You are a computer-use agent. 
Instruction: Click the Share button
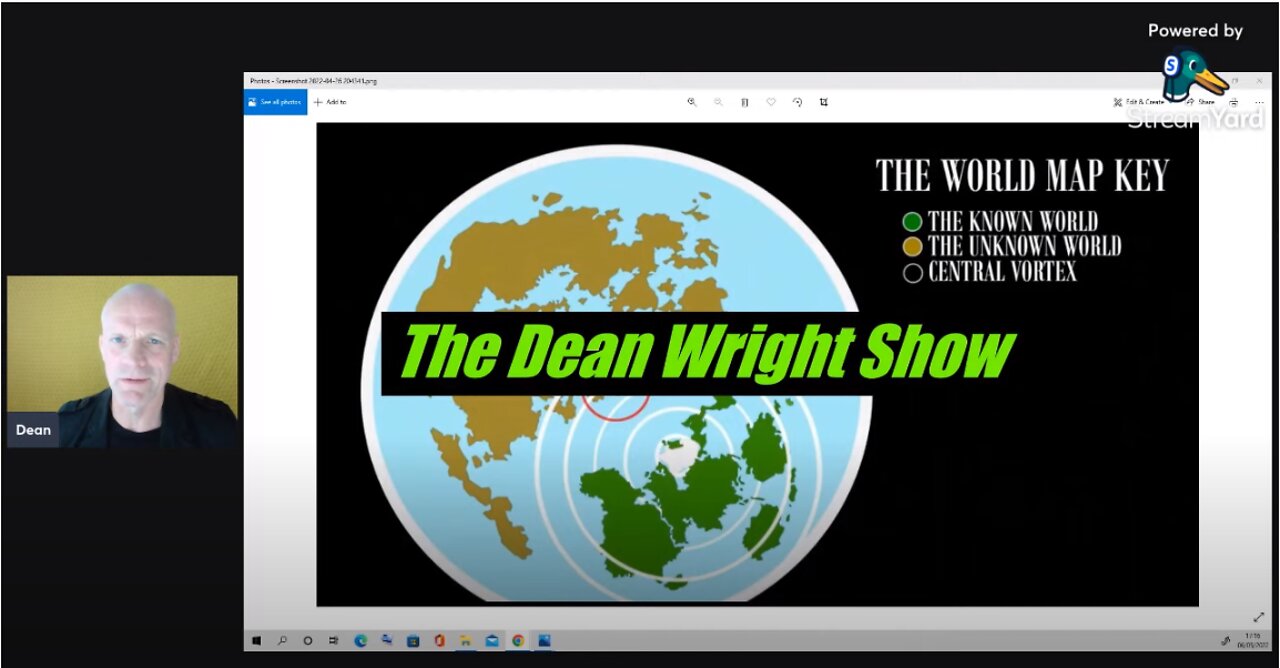[x=1200, y=102]
